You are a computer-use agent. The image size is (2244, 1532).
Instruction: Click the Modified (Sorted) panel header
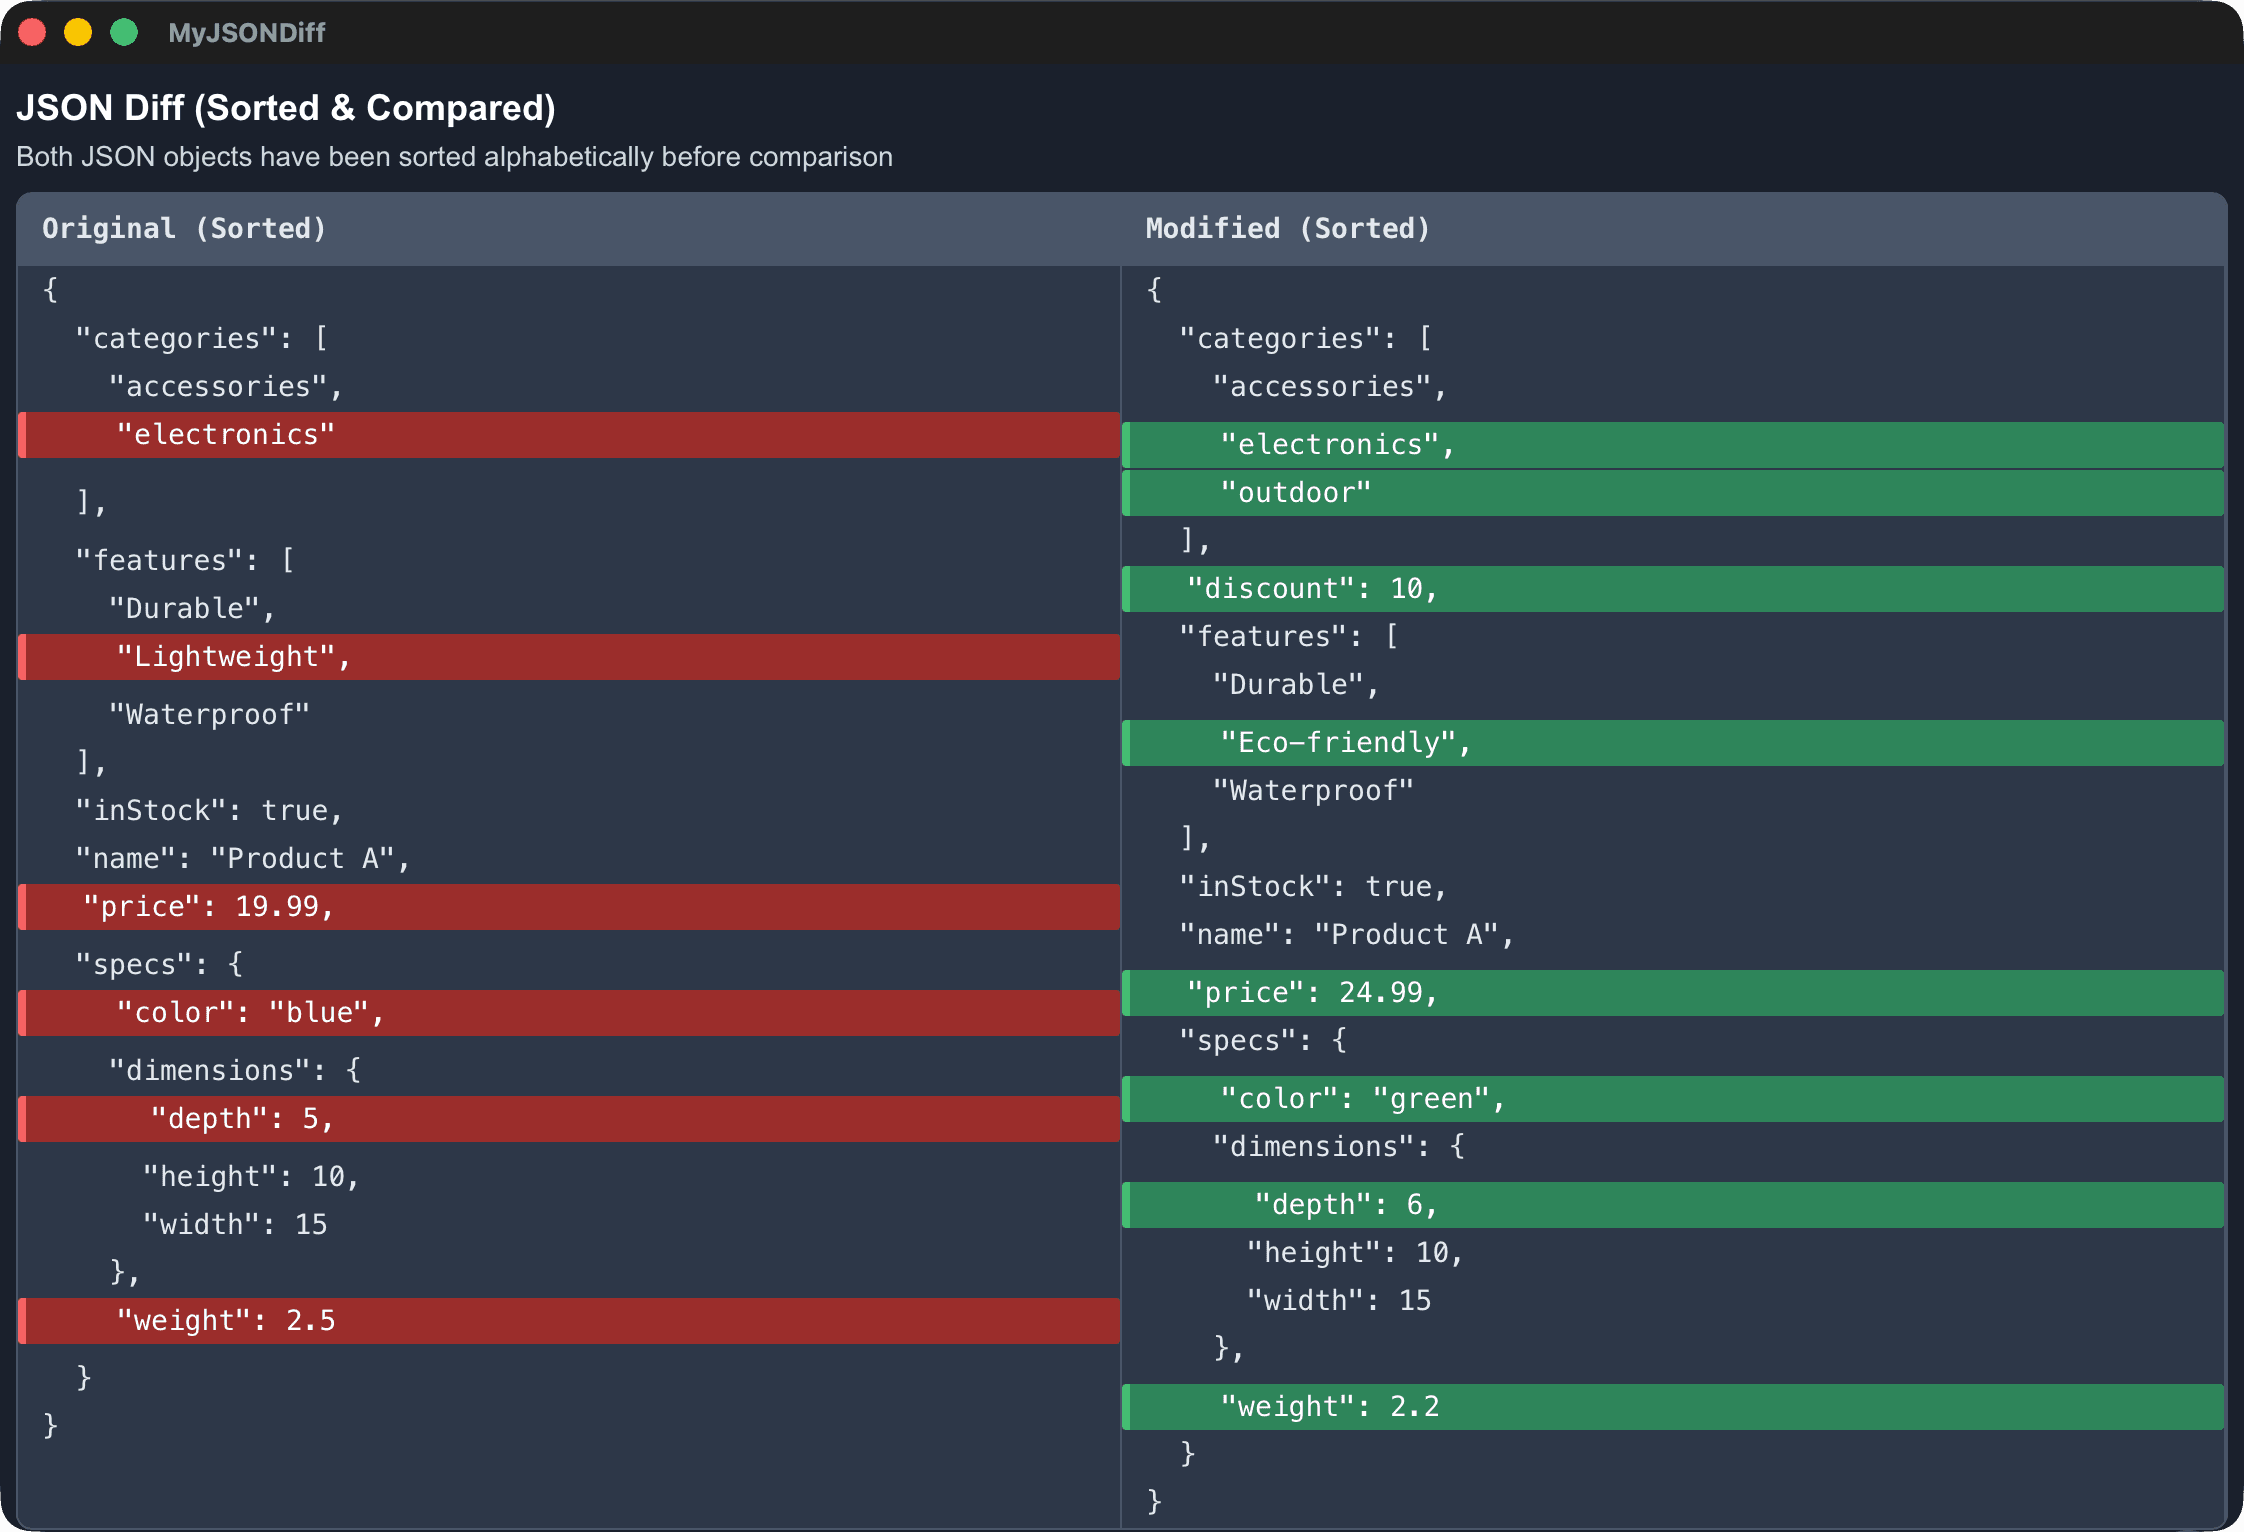point(1287,228)
